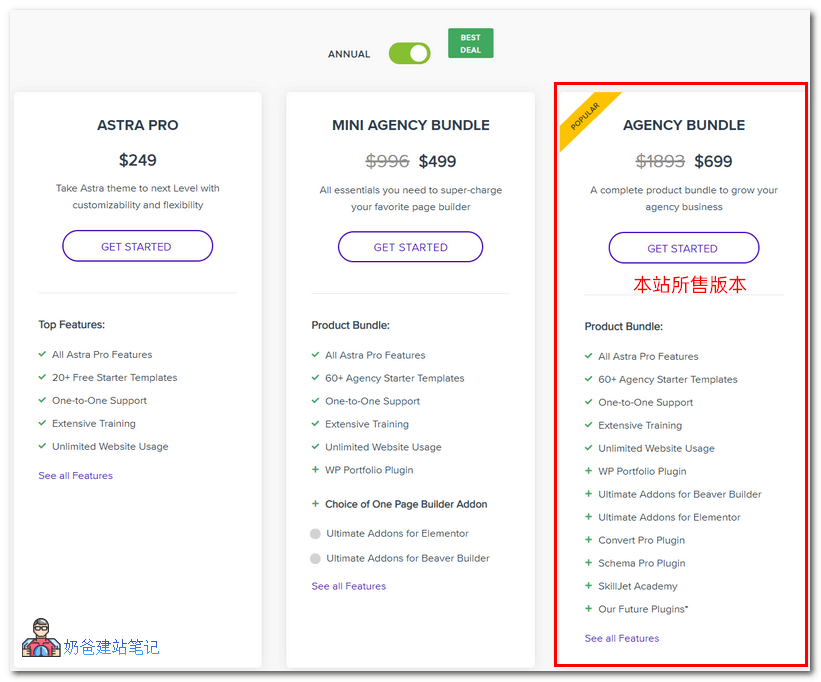821x682 pixels.
Task: Click plus icon beside Agency Ultimate Addons for Beaver Builder
Action: [x=589, y=494]
